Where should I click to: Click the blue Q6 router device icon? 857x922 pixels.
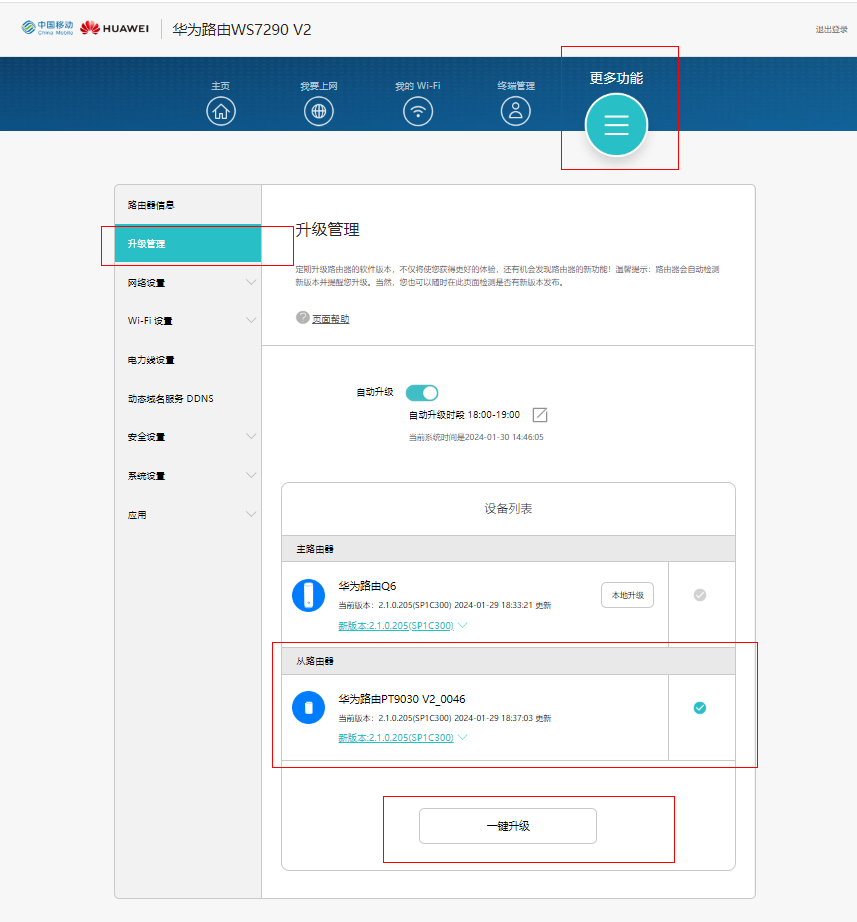click(x=308, y=595)
